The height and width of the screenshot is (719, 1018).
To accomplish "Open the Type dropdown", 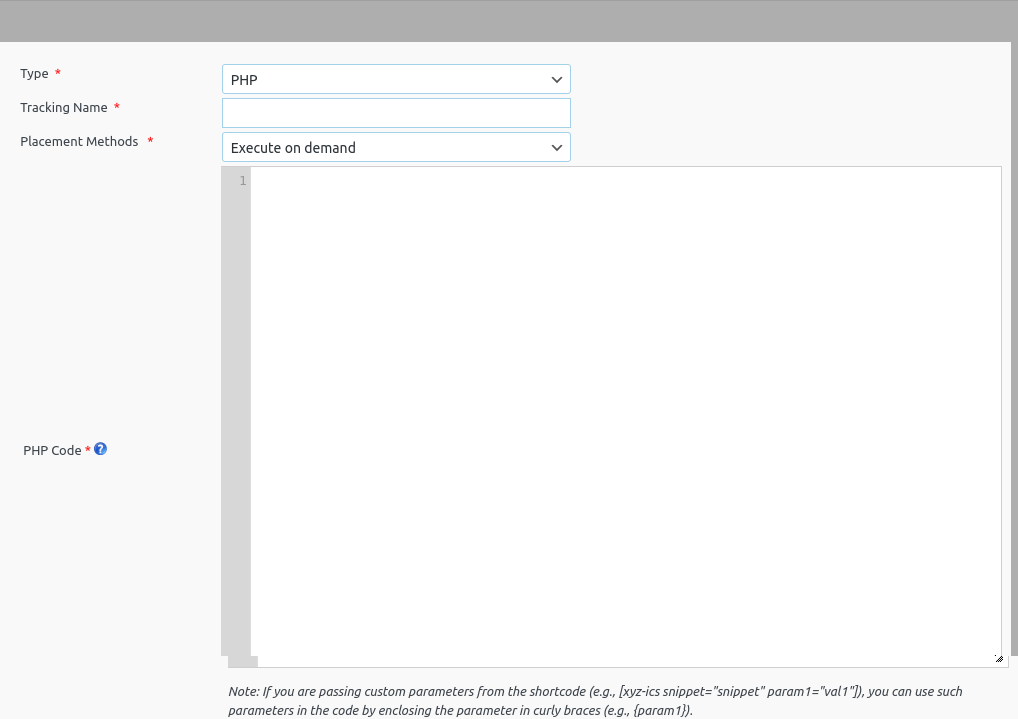I will (x=396, y=79).
